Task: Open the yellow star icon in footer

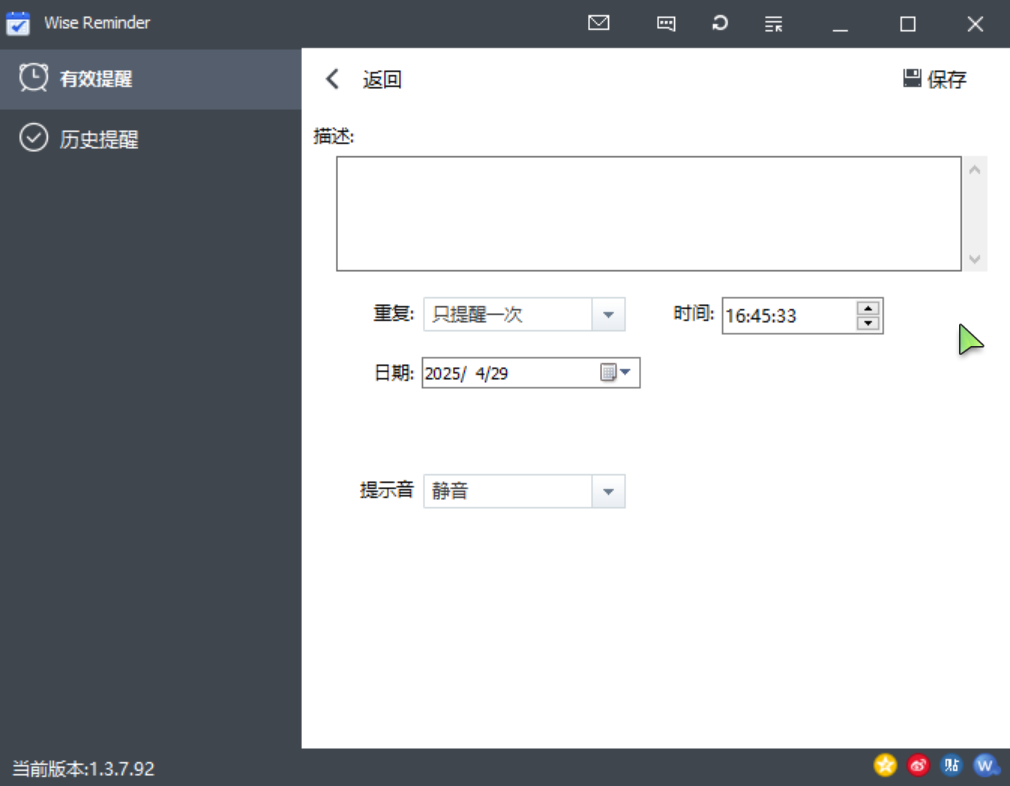Action: (x=885, y=765)
